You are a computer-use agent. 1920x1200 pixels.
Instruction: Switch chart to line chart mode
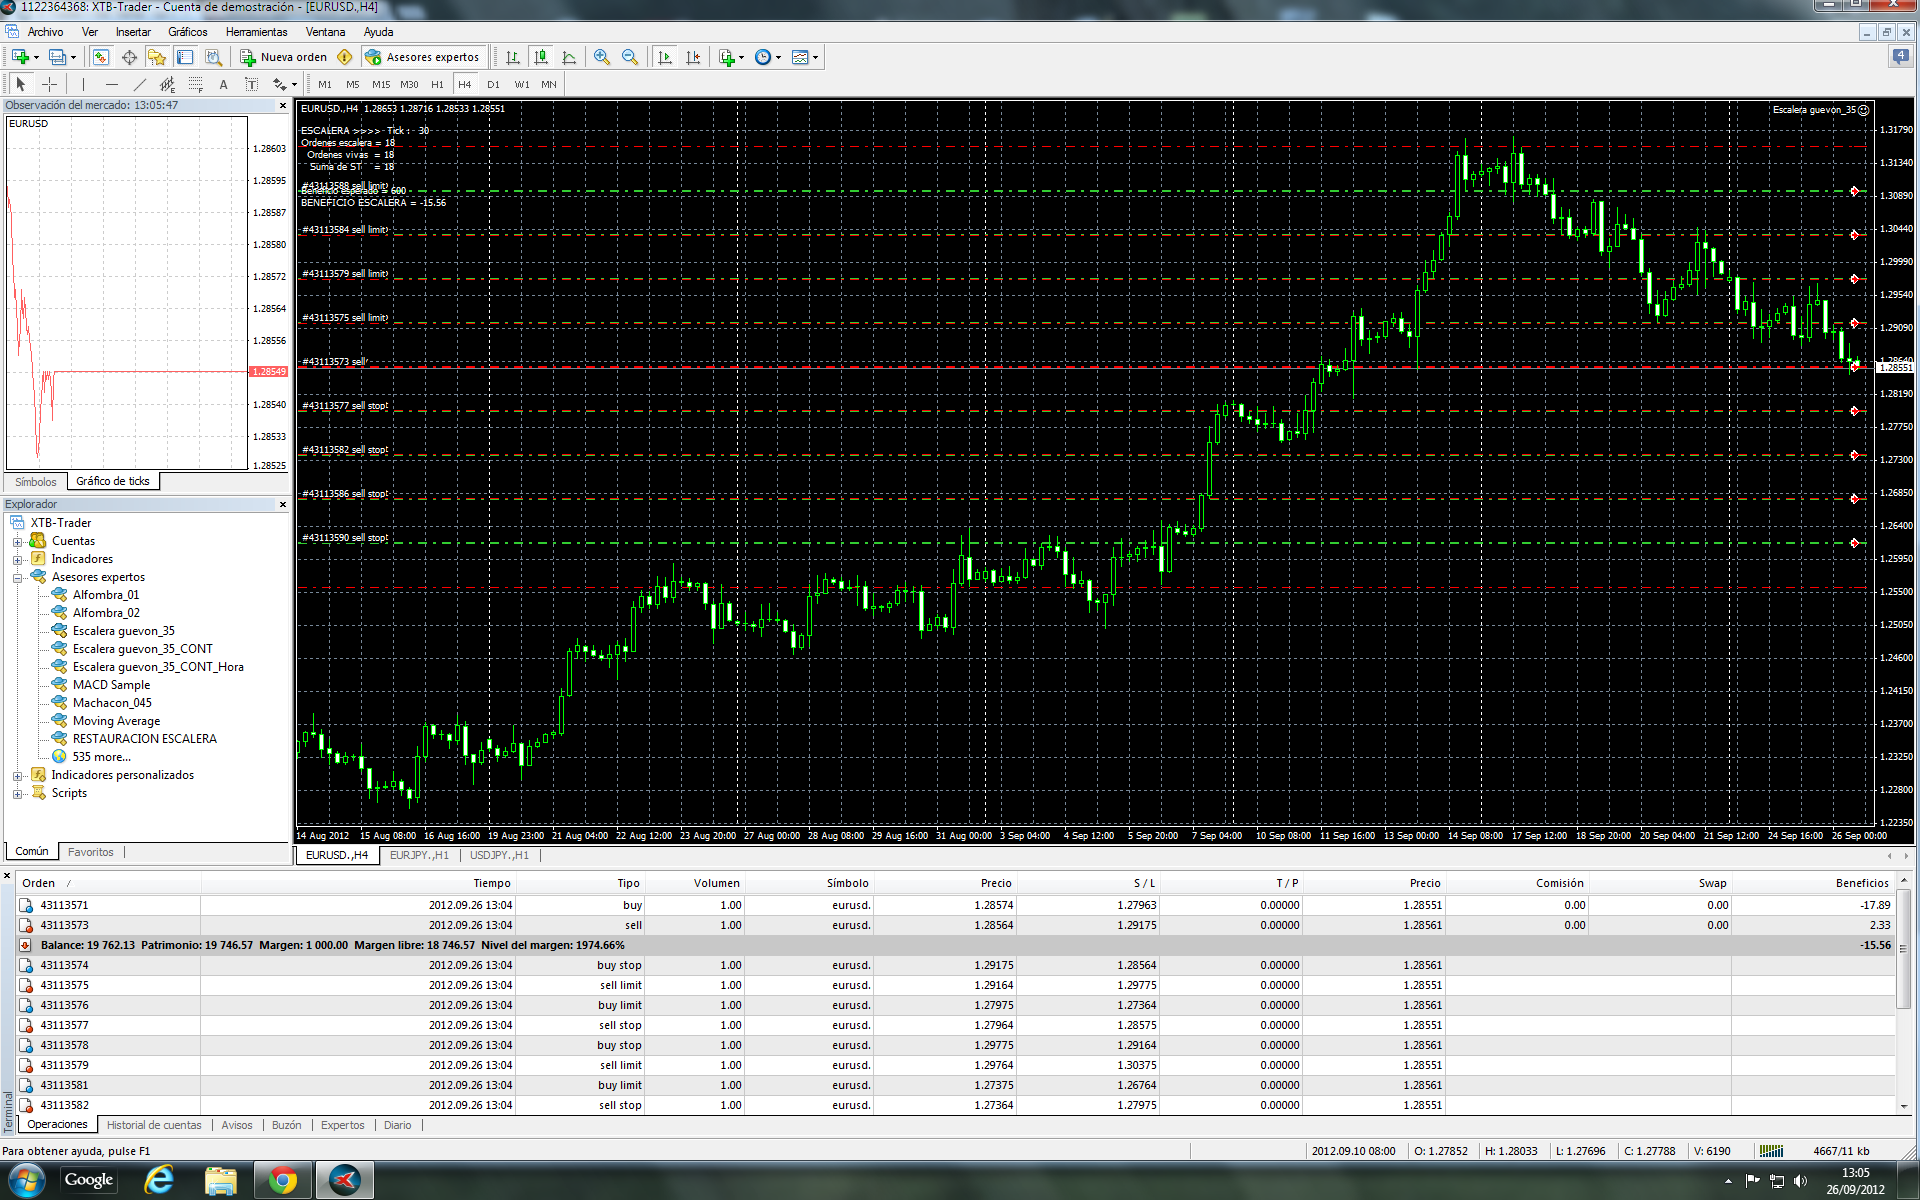(x=569, y=57)
